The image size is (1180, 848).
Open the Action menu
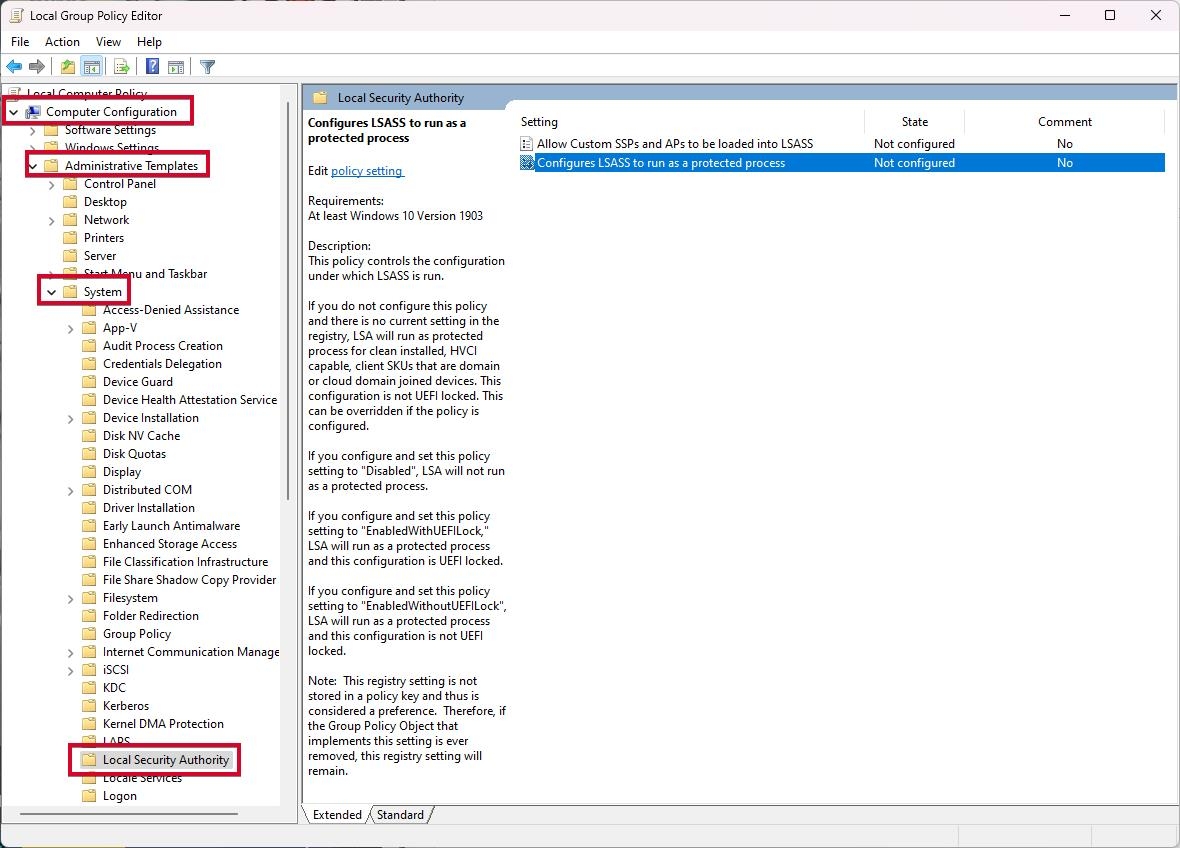coord(62,42)
